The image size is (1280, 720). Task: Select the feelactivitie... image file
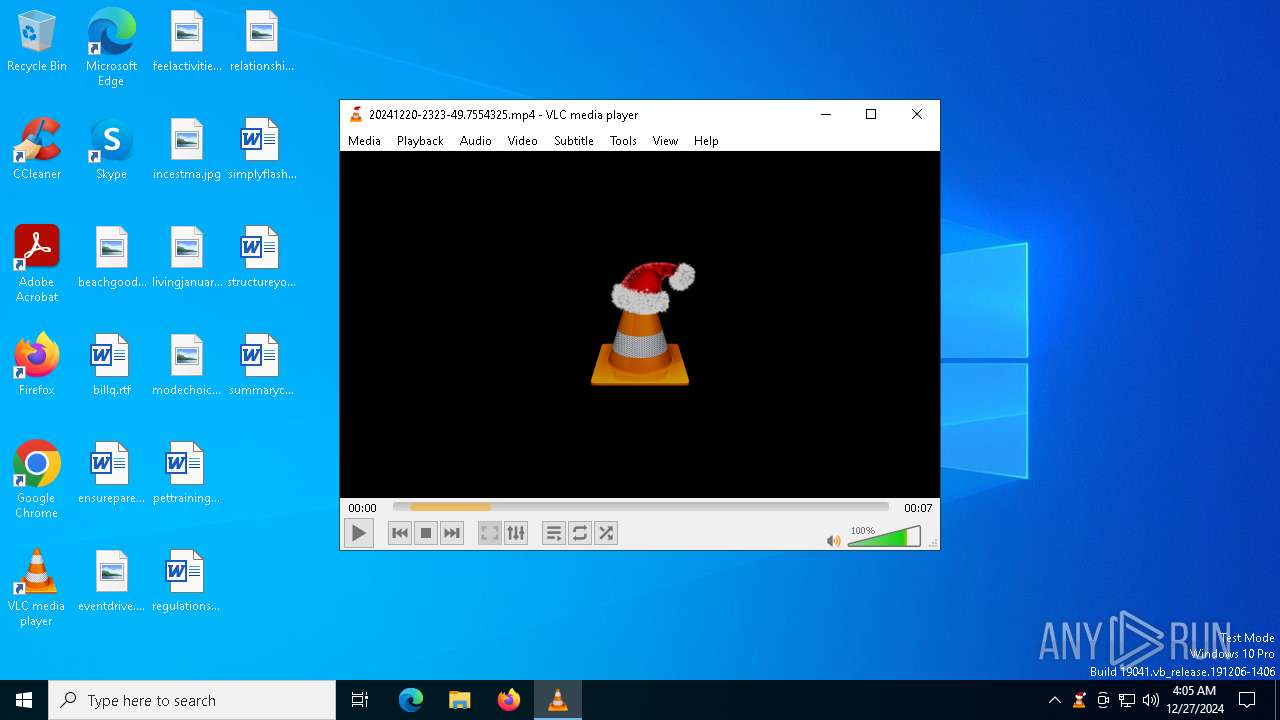186,42
